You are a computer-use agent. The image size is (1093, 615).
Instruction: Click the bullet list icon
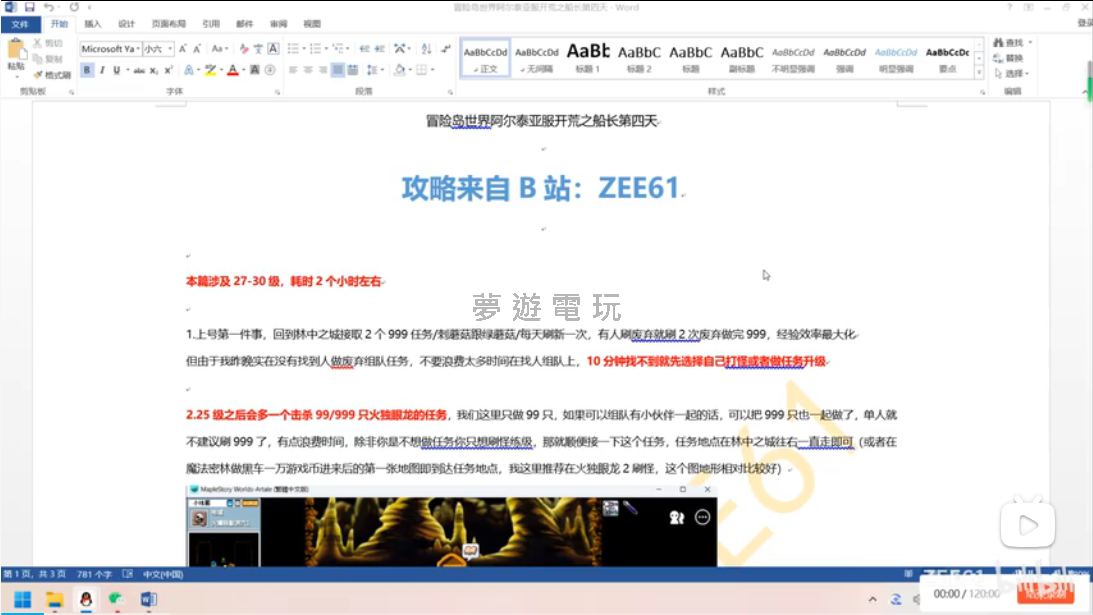(x=292, y=48)
